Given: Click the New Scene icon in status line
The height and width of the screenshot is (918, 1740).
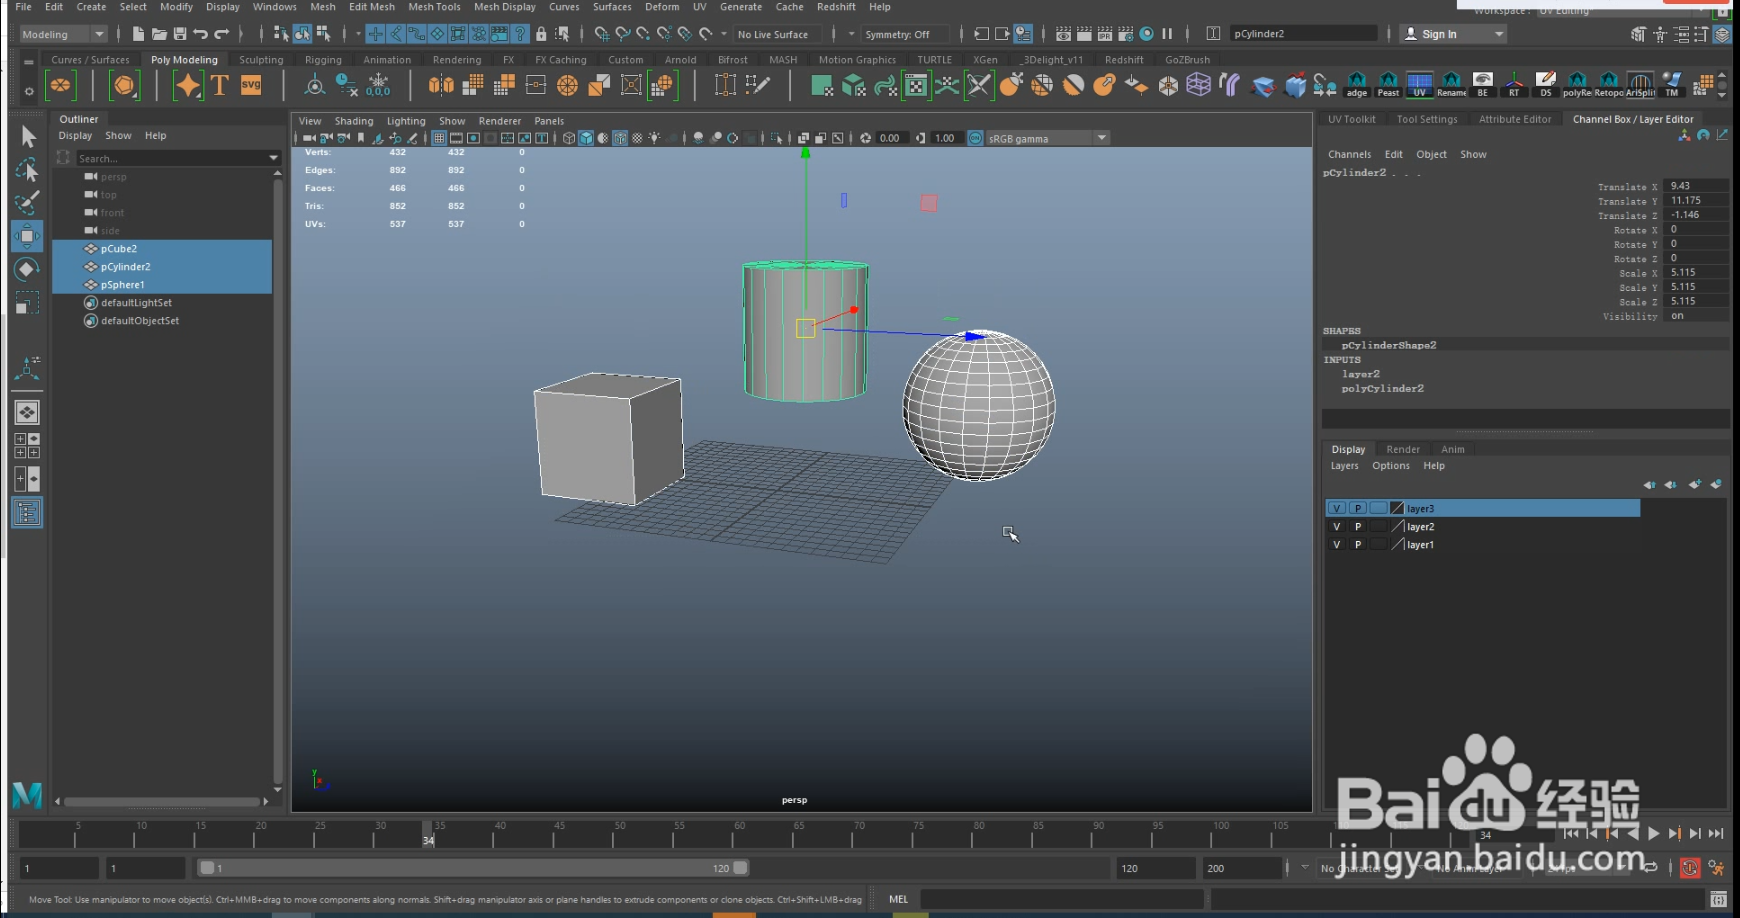Looking at the screenshot, I should [x=138, y=34].
